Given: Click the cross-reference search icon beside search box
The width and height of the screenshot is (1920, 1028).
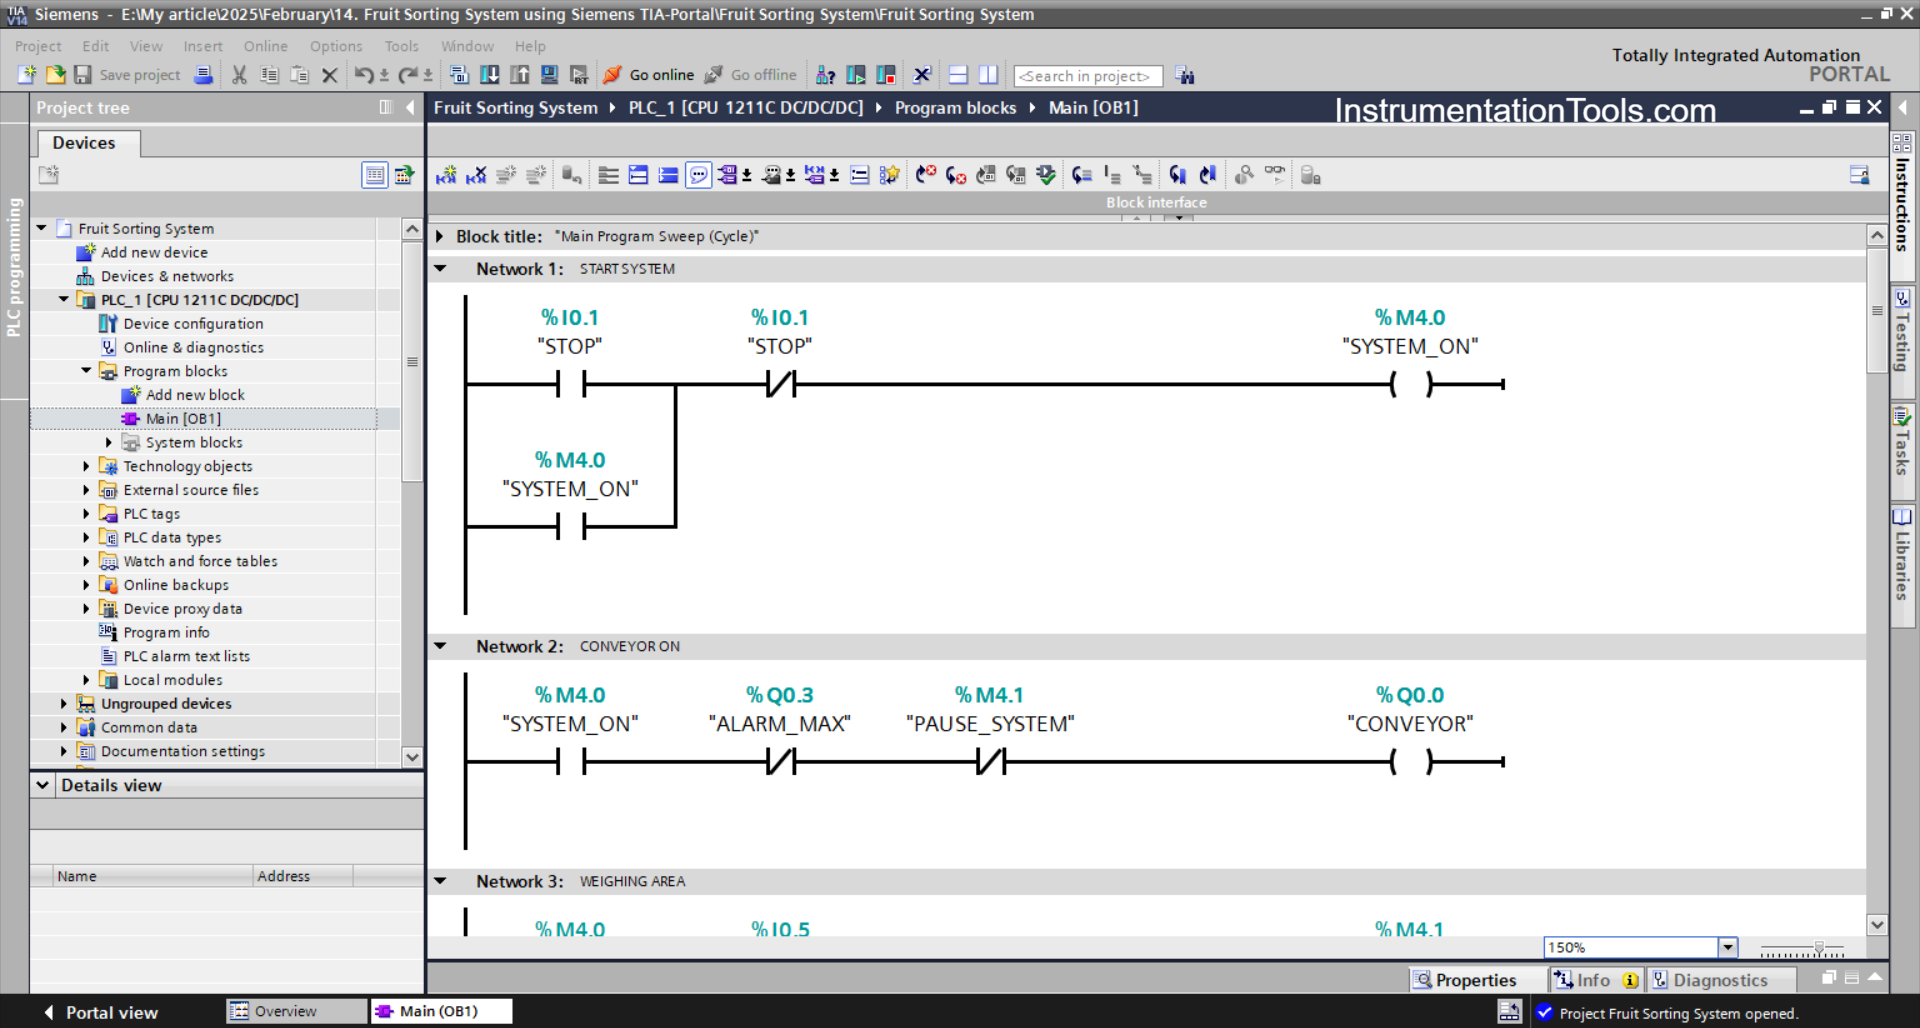Looking at the screenshot, I should (x=1185, y=75).
